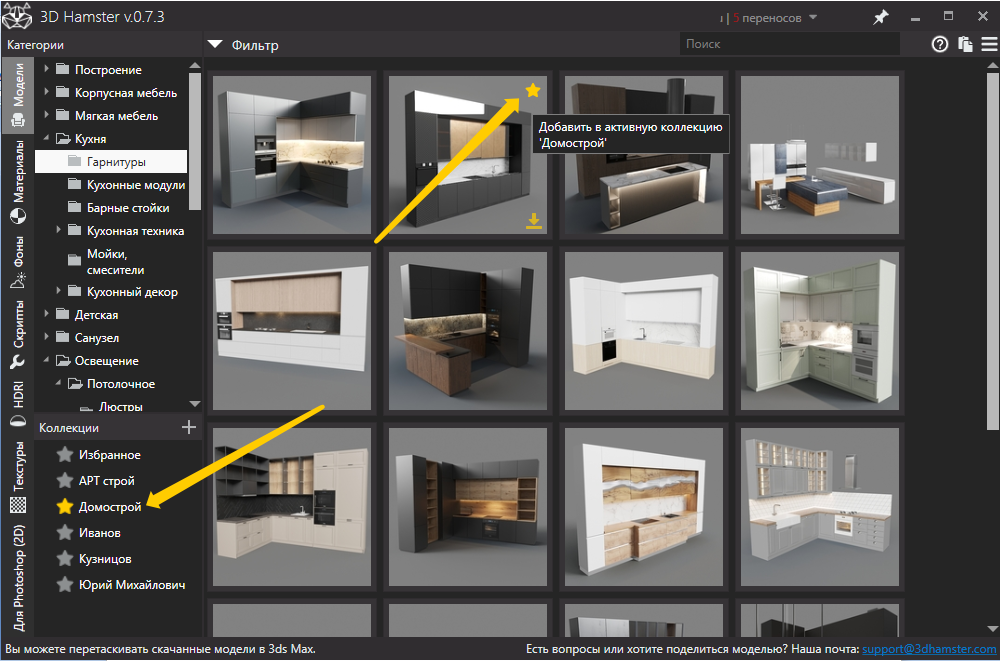Select the sage green corner kitchen thumbnail
The image size is (1000, 661).
click(820, 331)
